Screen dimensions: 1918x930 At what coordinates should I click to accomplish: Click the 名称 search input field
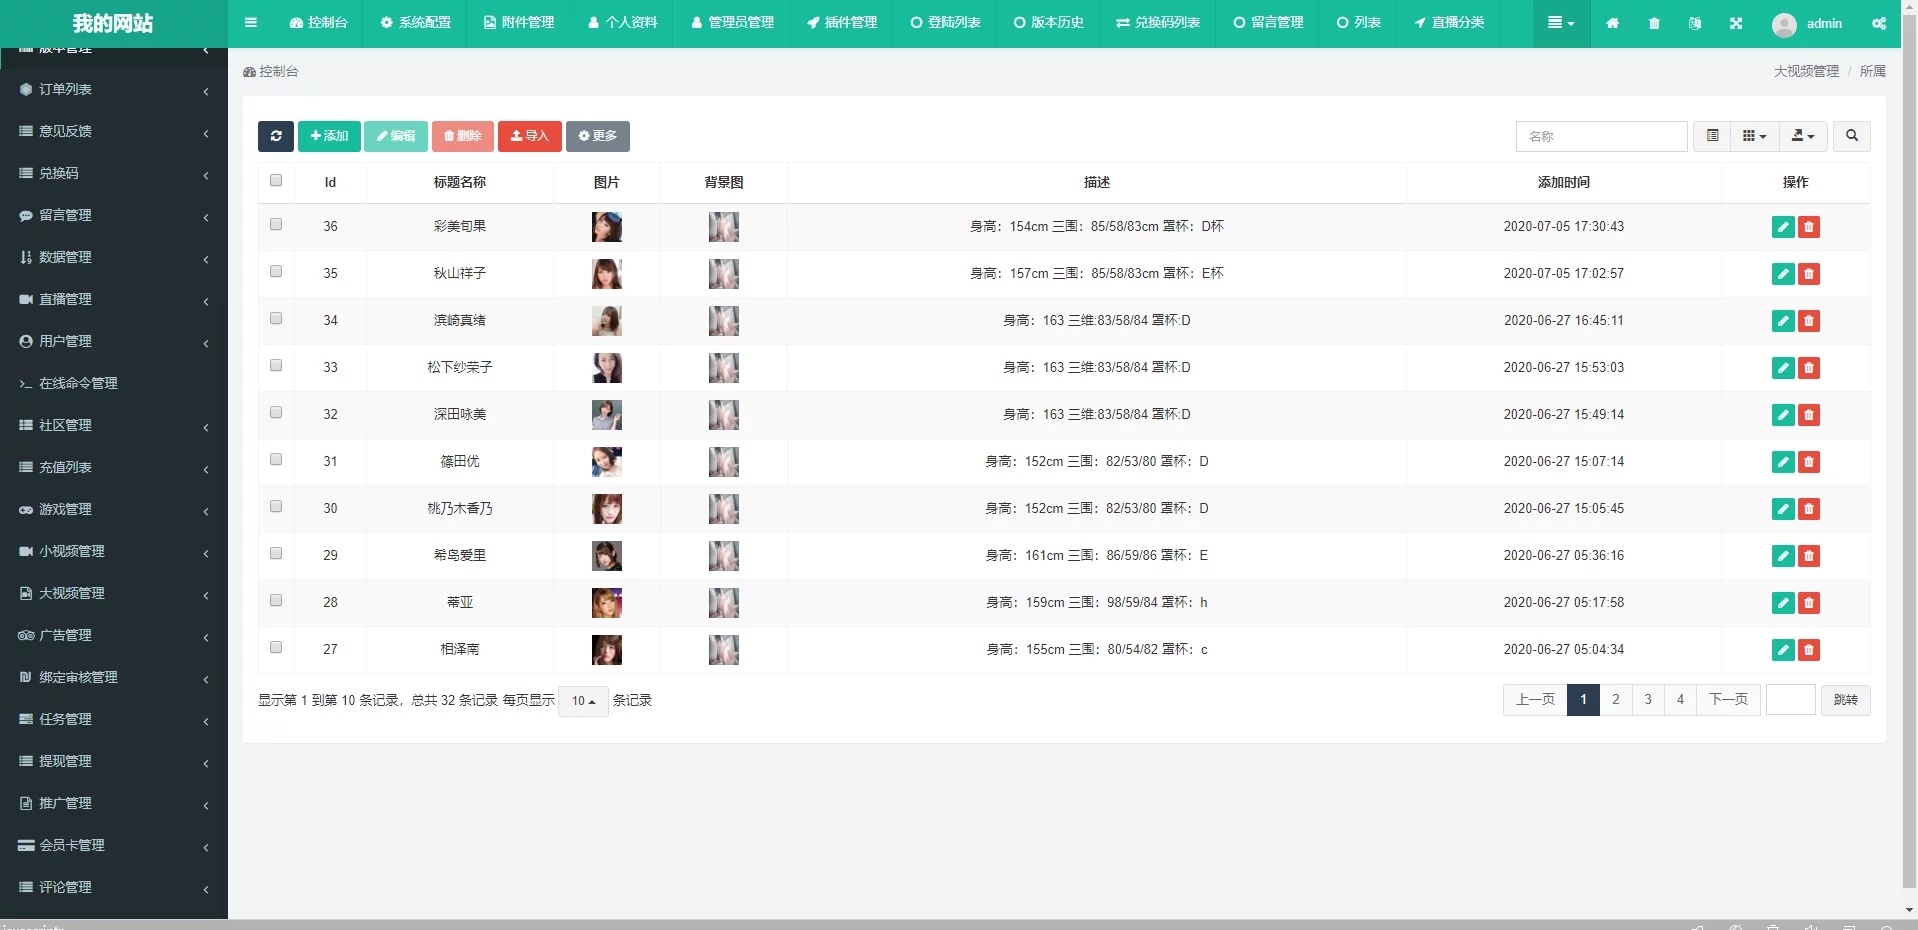(1601, 136)
